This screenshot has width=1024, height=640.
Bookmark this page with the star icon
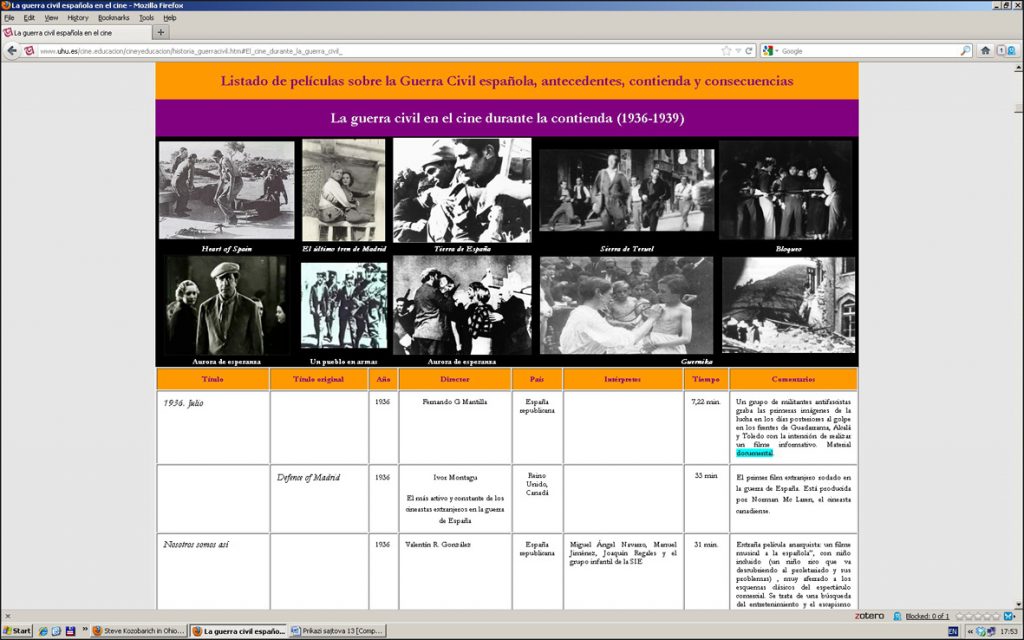point(727,51)
